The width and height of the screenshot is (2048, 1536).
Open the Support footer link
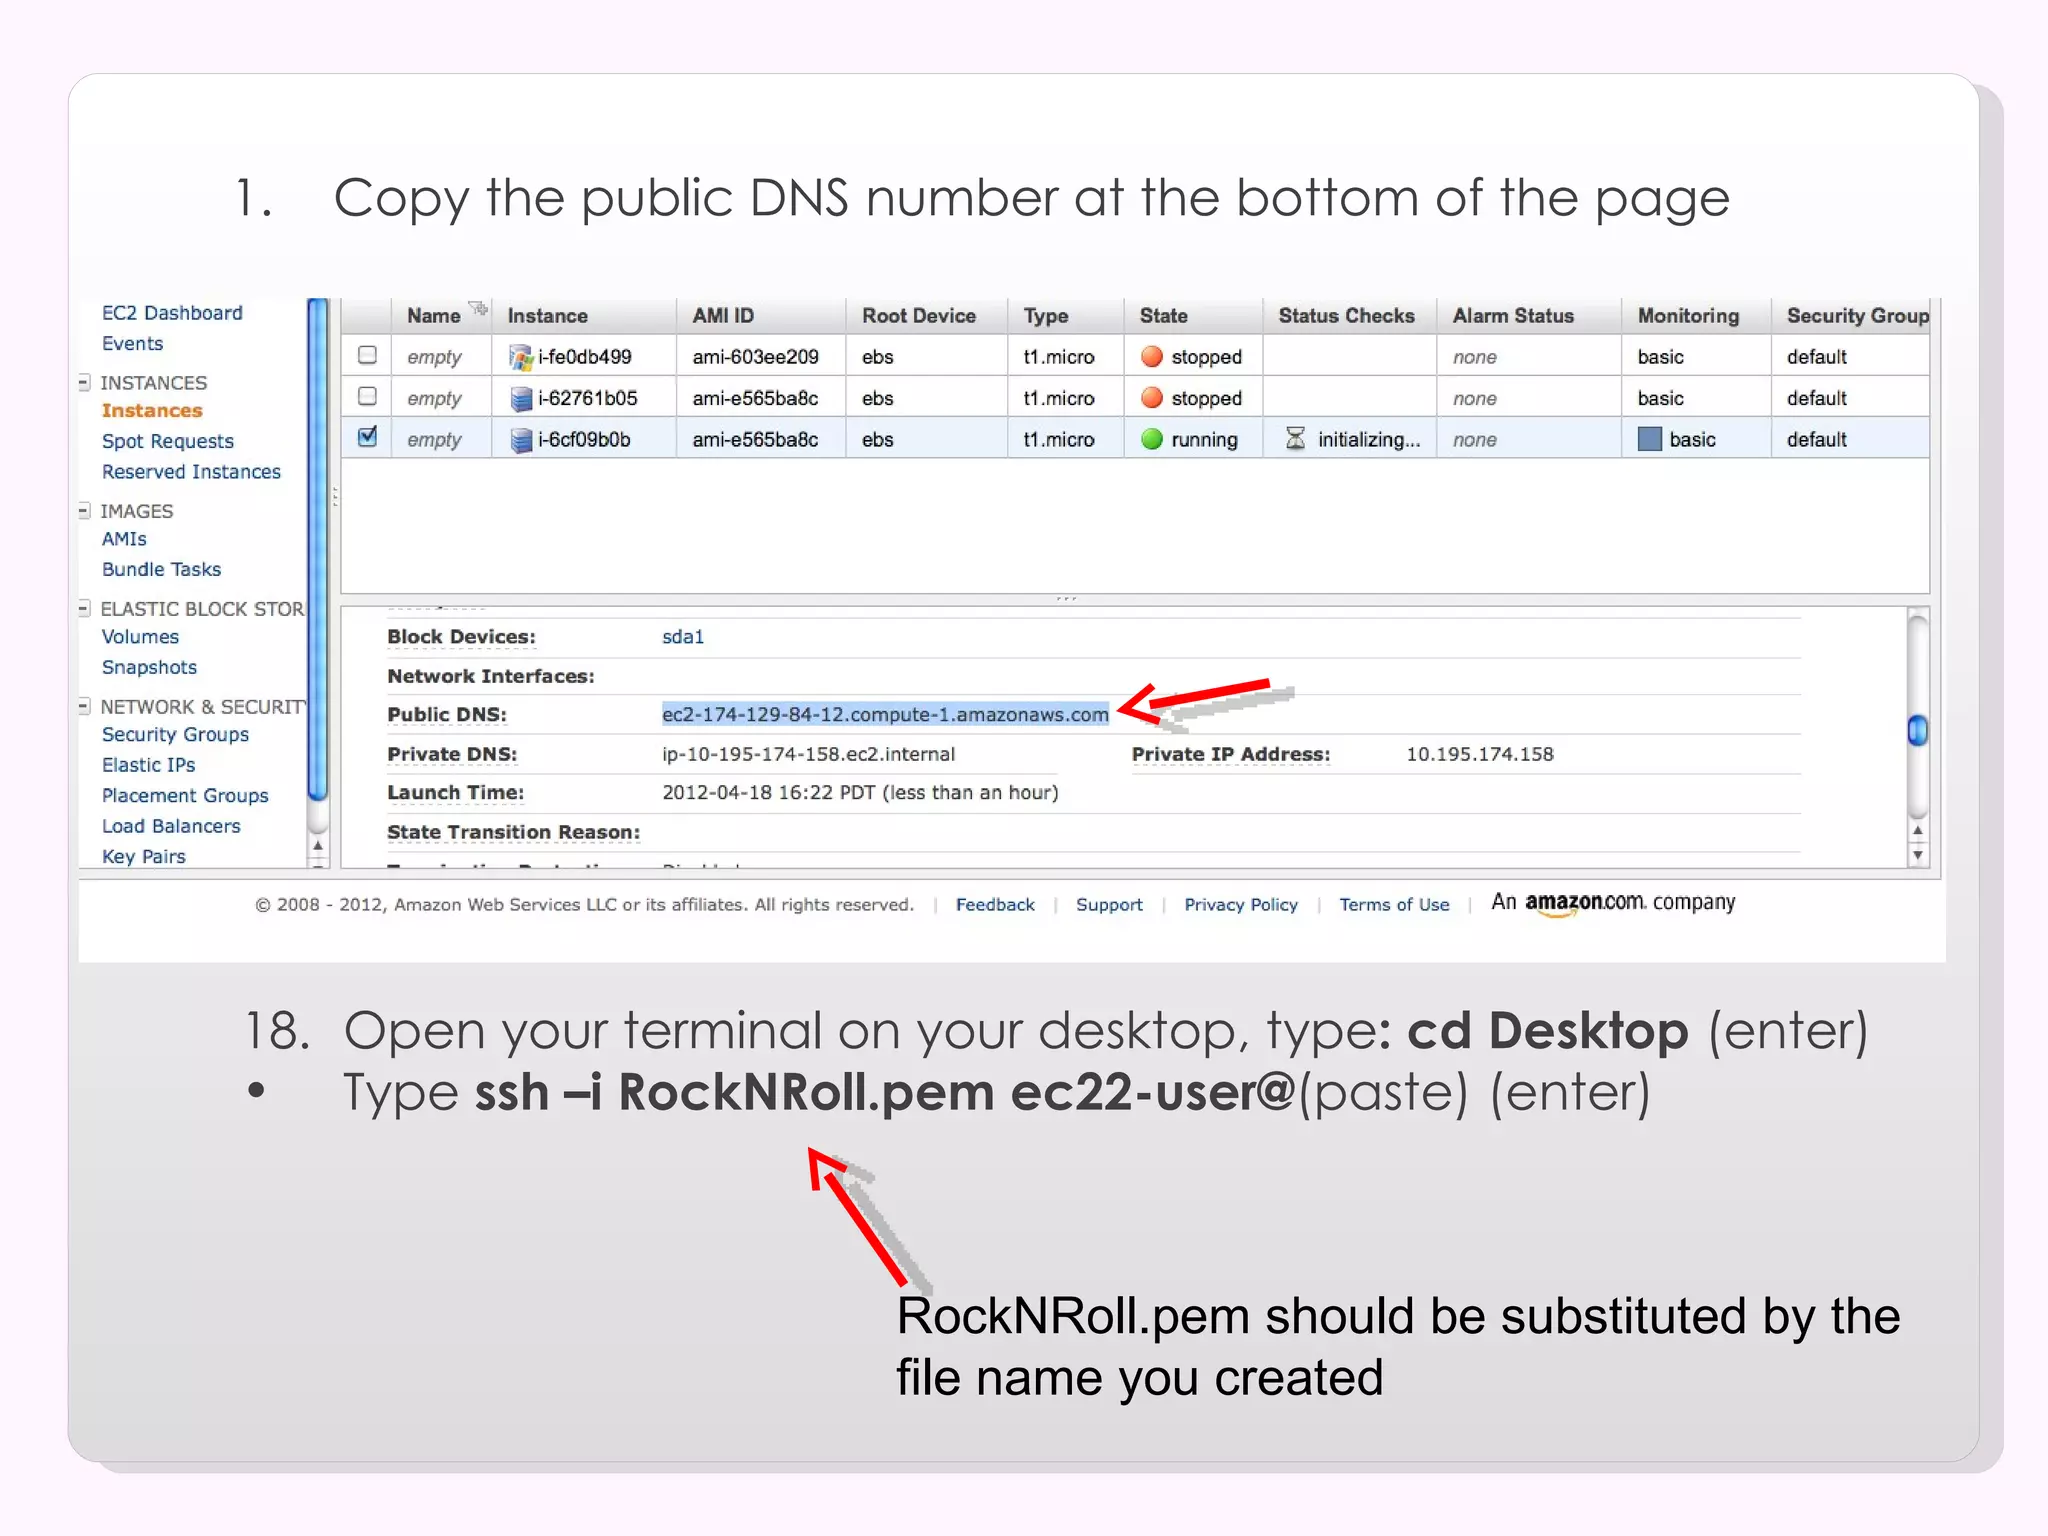[x=1109, y=905]
